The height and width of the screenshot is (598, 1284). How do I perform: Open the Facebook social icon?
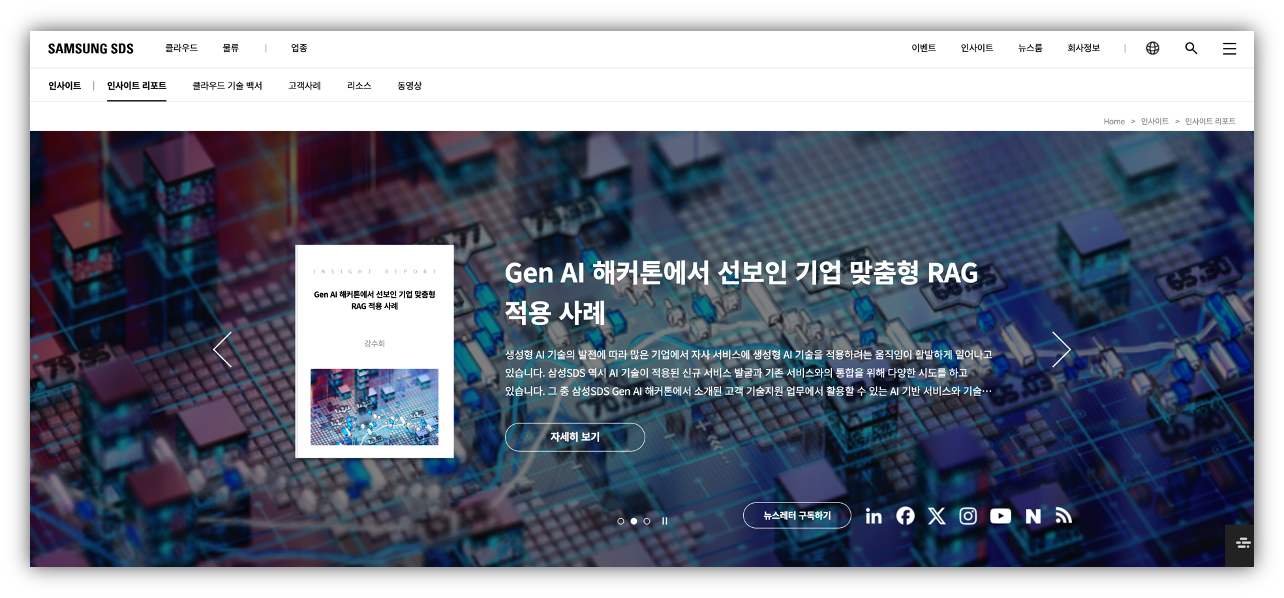click(x=905, y=516)
